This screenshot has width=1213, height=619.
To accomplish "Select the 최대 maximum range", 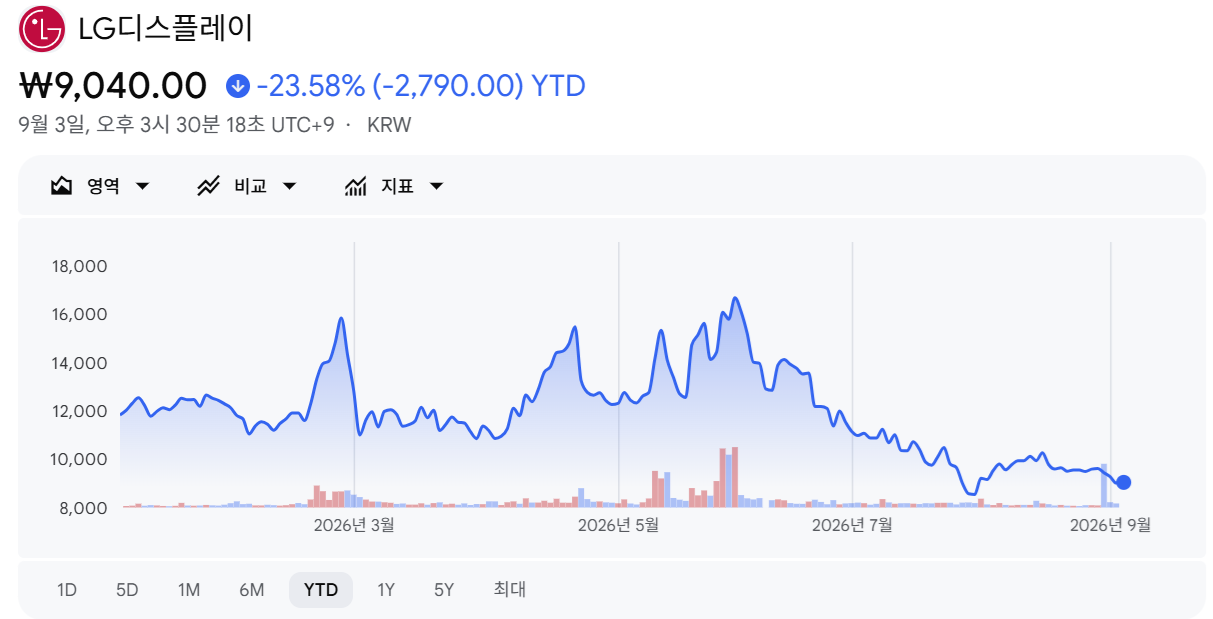I will pyautogui.click(x=510, y=590).
